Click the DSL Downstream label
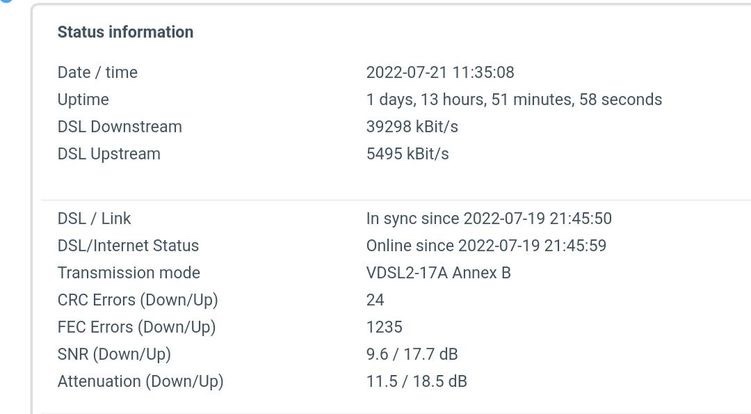This screenshot has height=414, width=751. (120, 127)
